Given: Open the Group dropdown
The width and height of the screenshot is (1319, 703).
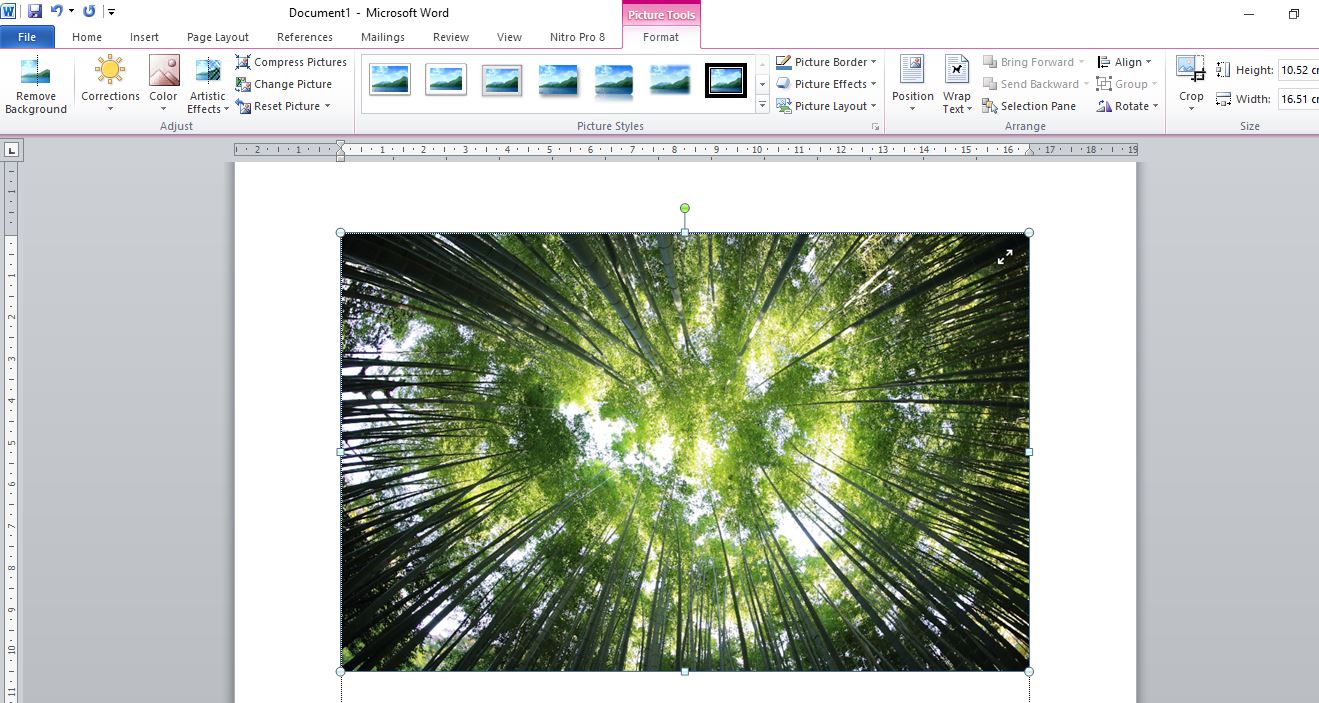Looking at the screenshot, I should point(1127,84).
